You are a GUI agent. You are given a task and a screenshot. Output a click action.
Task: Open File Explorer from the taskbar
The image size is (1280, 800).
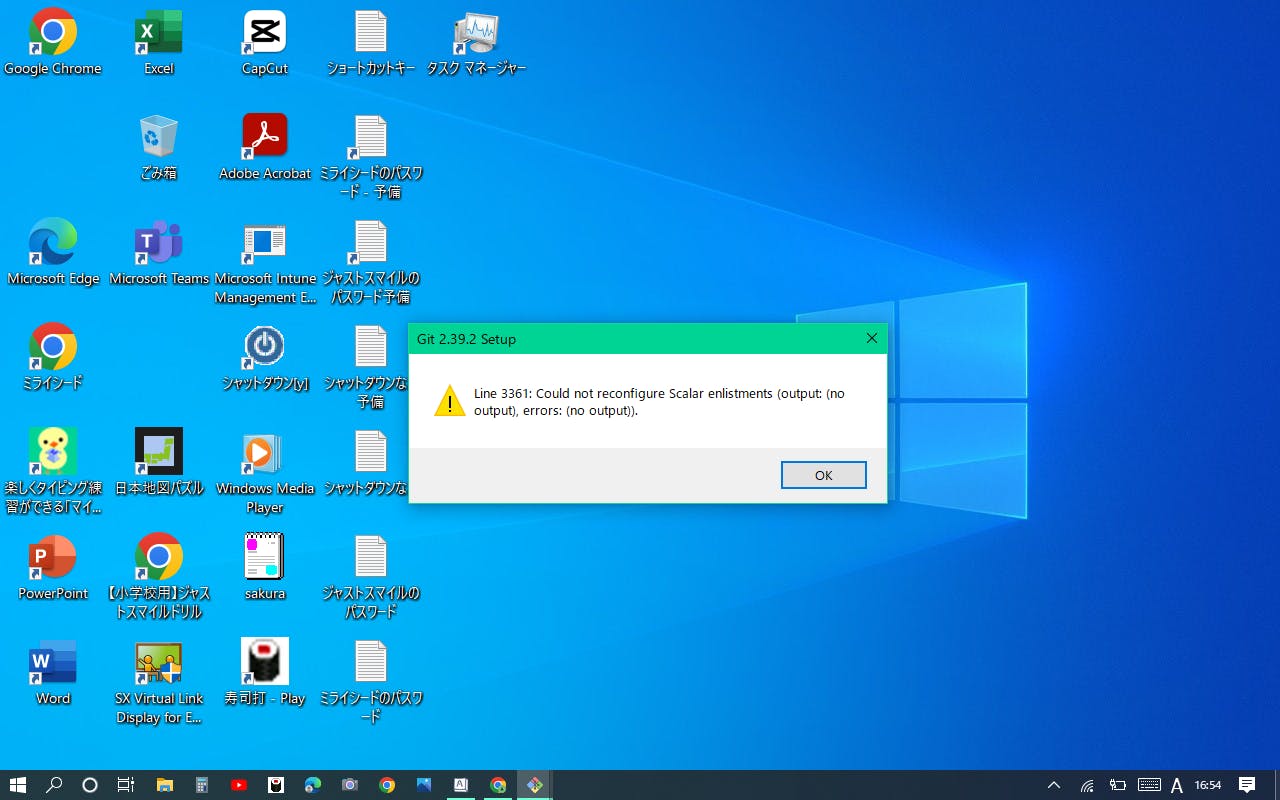pyautogui.click(x=164, y=785)
